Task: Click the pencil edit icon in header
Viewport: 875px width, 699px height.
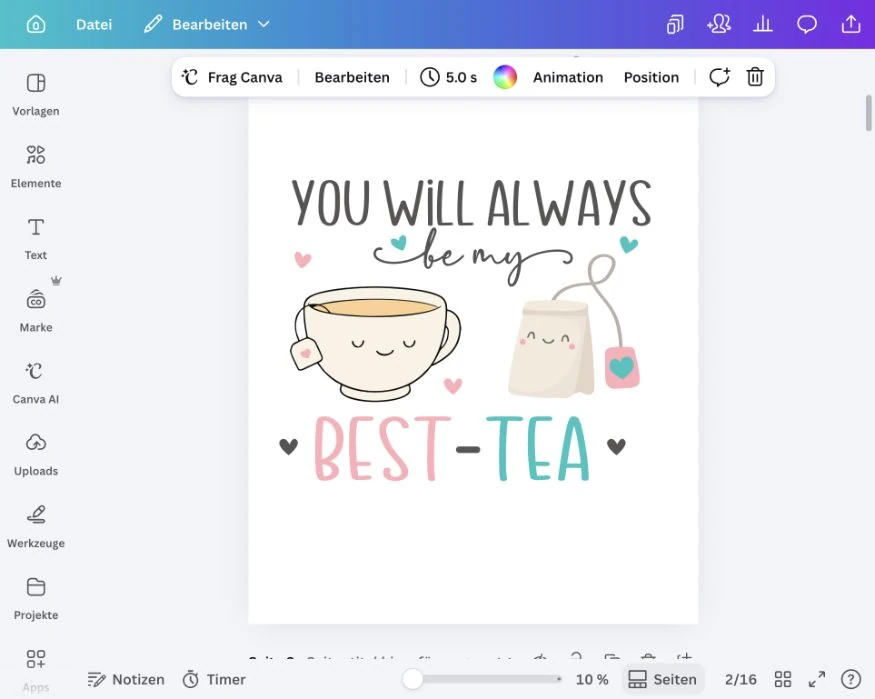Action: click(153, 25)
